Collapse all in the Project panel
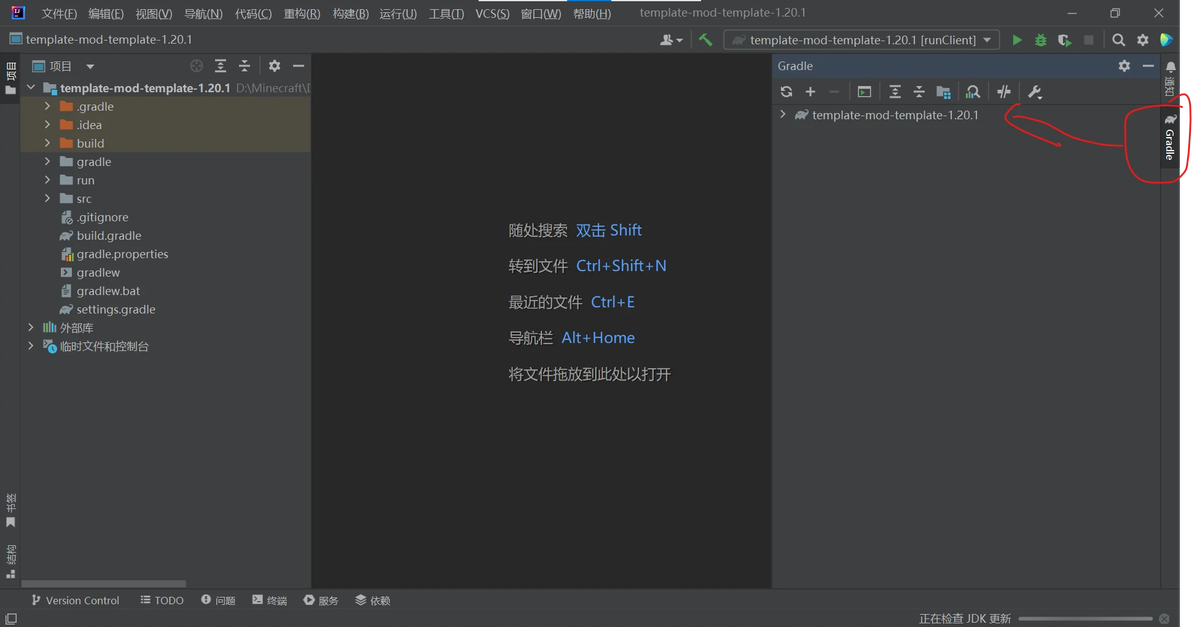The height and width of the screenshot is (627, 1192). [x=244, y=66]
